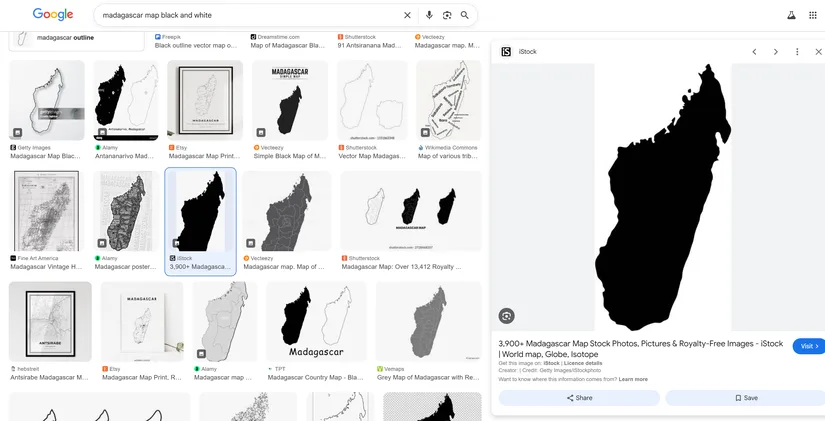Viewport: 825px width, 421px height.
Task: Click 'Antananarivo Mad...' Alamy caption
Action: [124, 156]
